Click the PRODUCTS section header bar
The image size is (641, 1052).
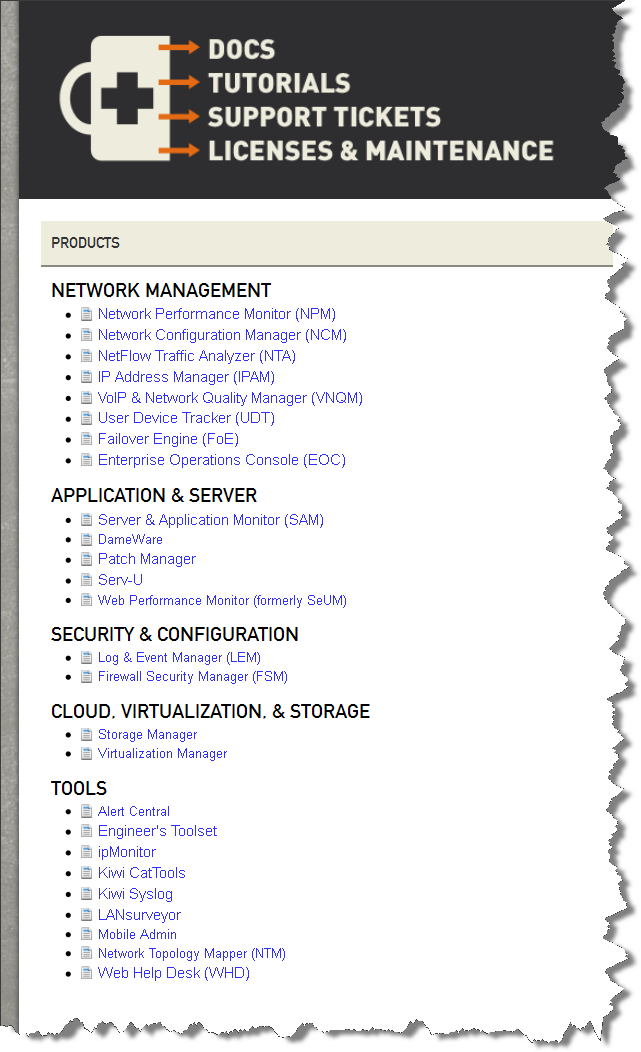327,243
